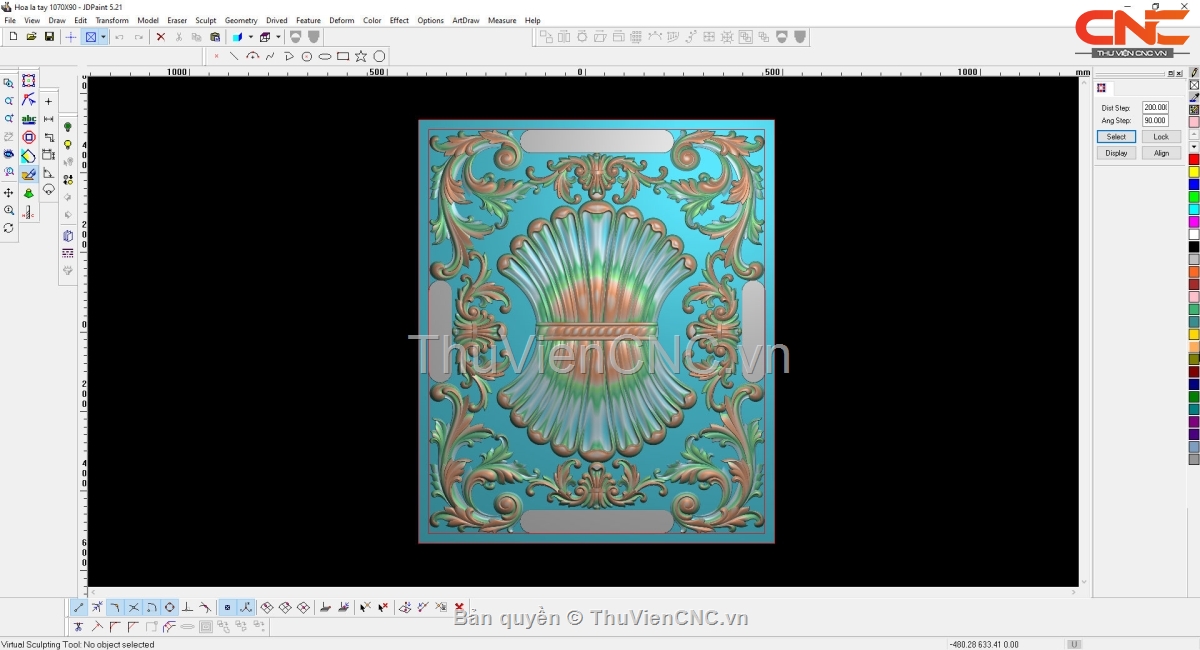Open the blue cube shading dropdown

point(250,37)
